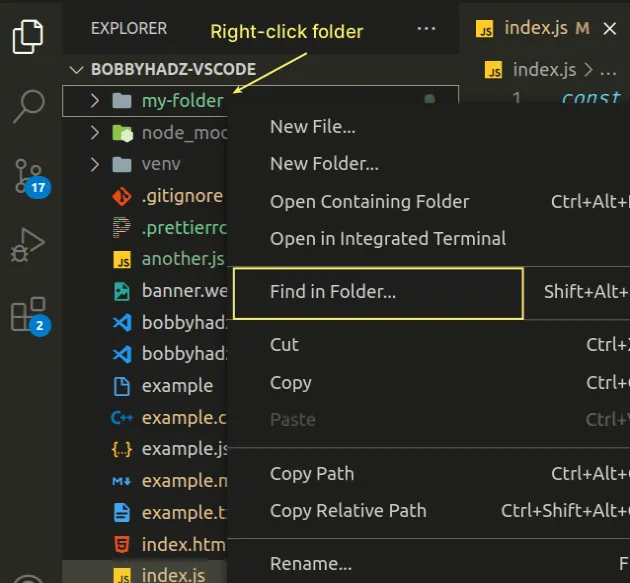This screenshot has height=583, width=630.
Task: Click the first bobbyhadz VS Code file icon
Action: coord(122,323)
